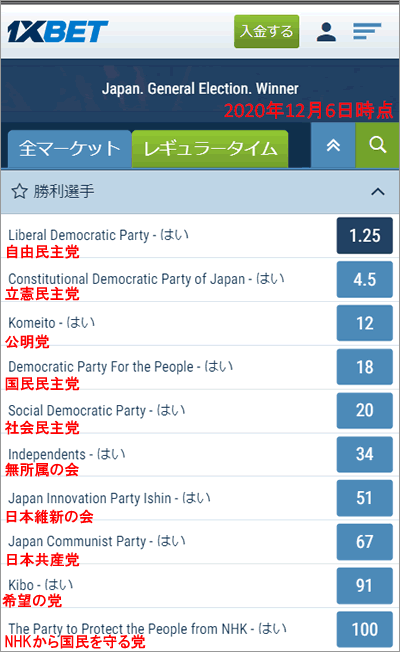The image size is (400, 652).
Task: Choose Japan Innovation Party Ishin odds 51
Action: click(364, 498)
